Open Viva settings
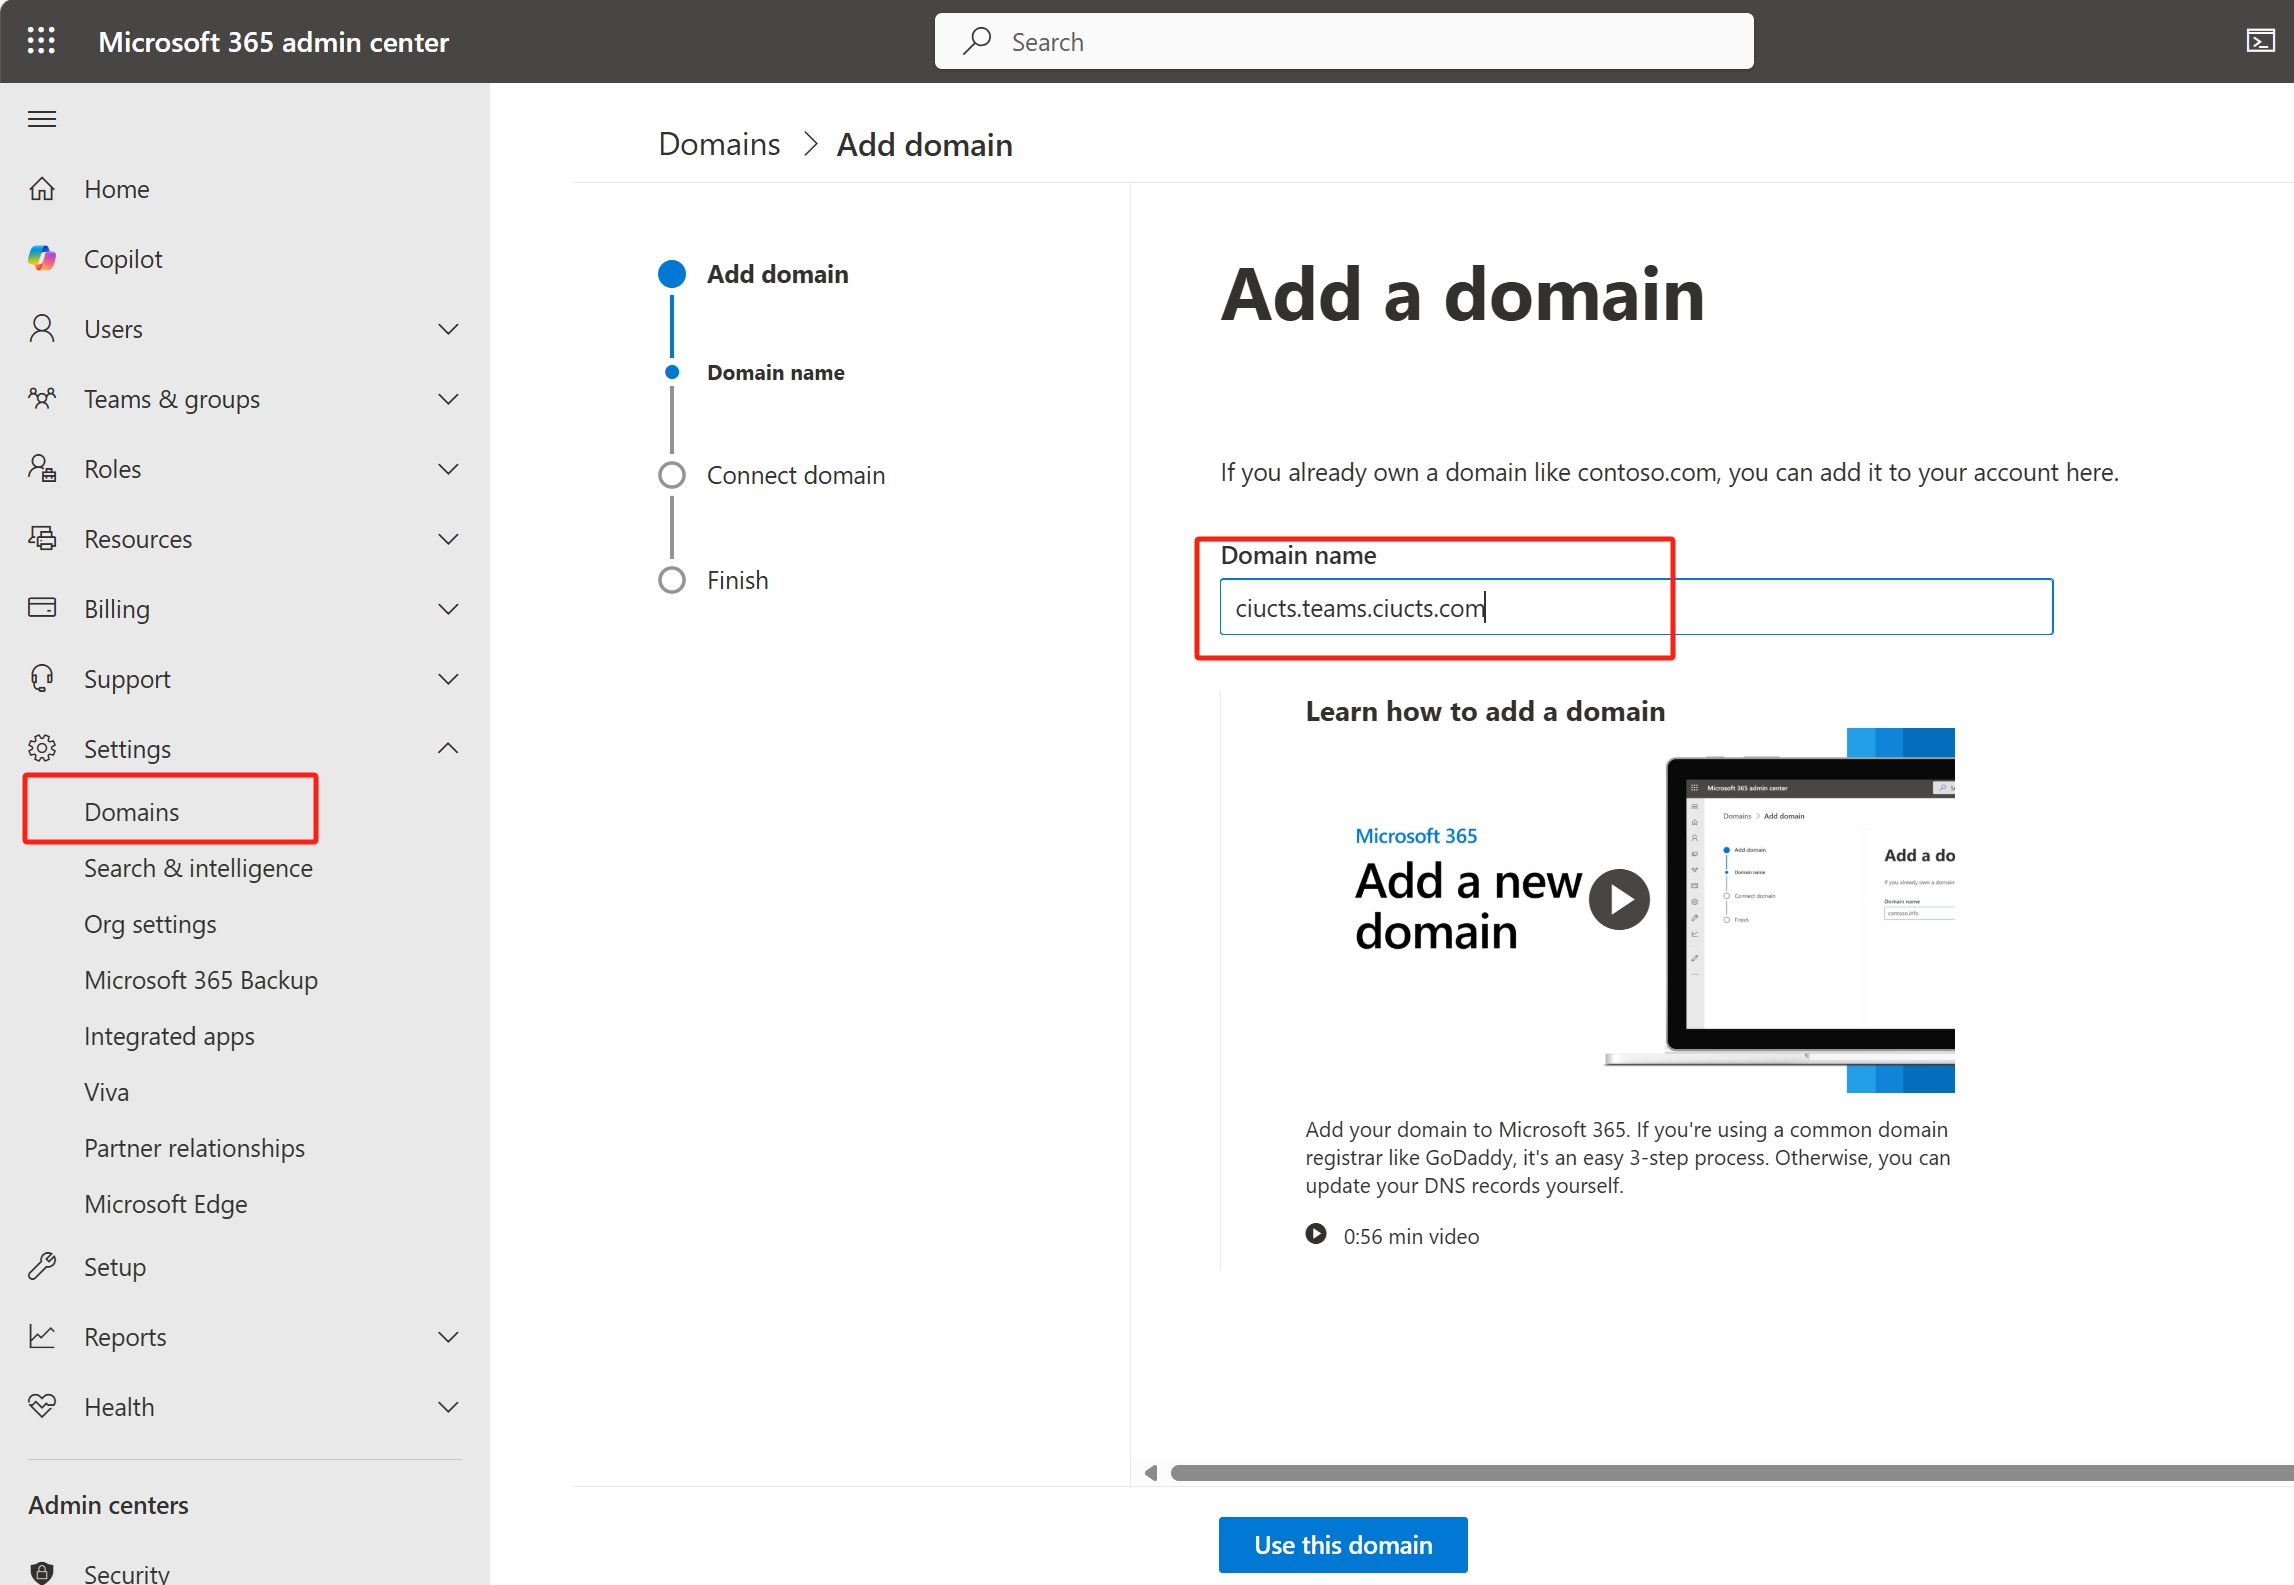Image resolution: width=2294 pixels, height=1585 pixels. 106,1092
